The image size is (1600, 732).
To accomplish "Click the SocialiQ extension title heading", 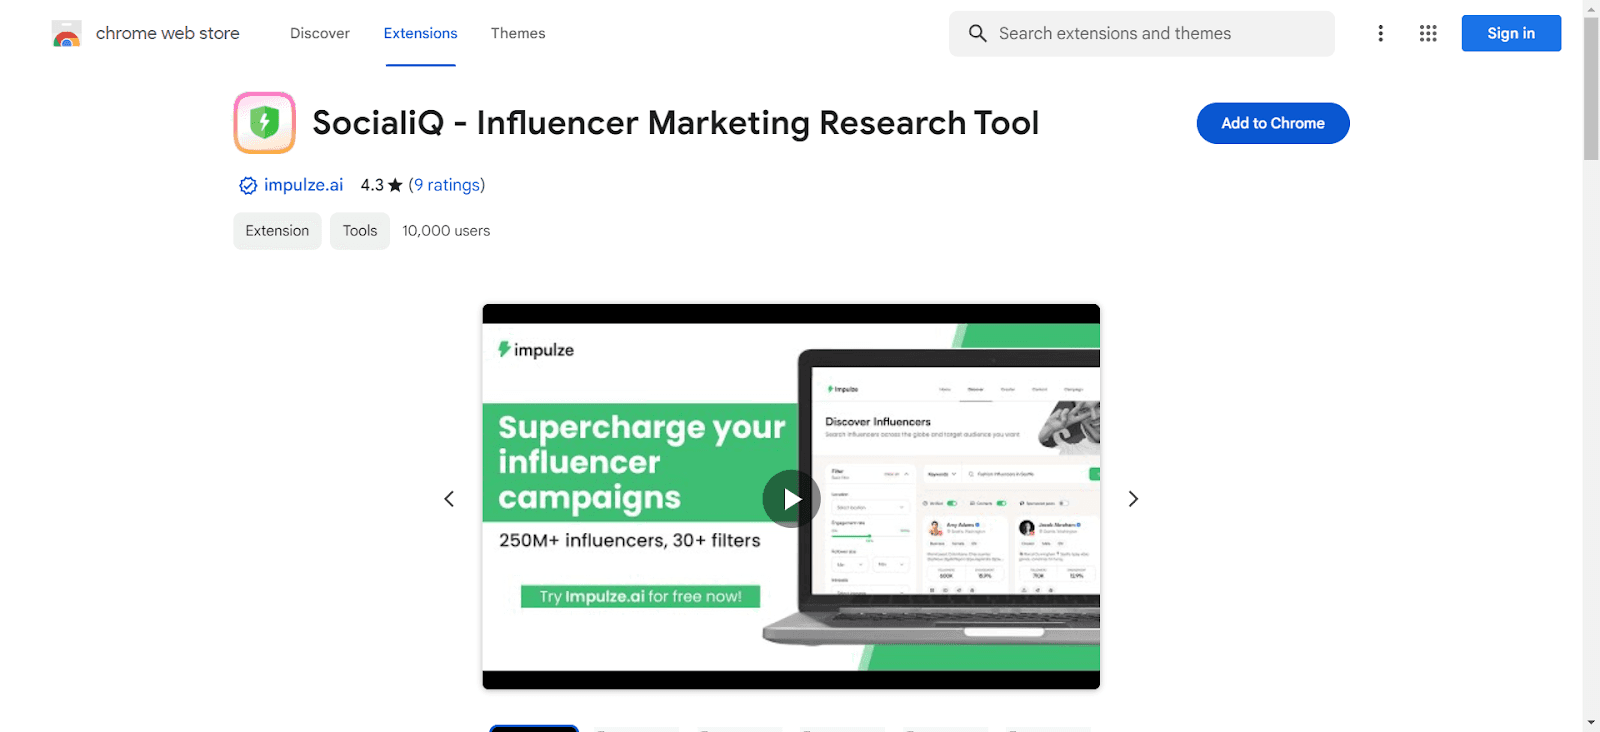I will coord(676,123).
